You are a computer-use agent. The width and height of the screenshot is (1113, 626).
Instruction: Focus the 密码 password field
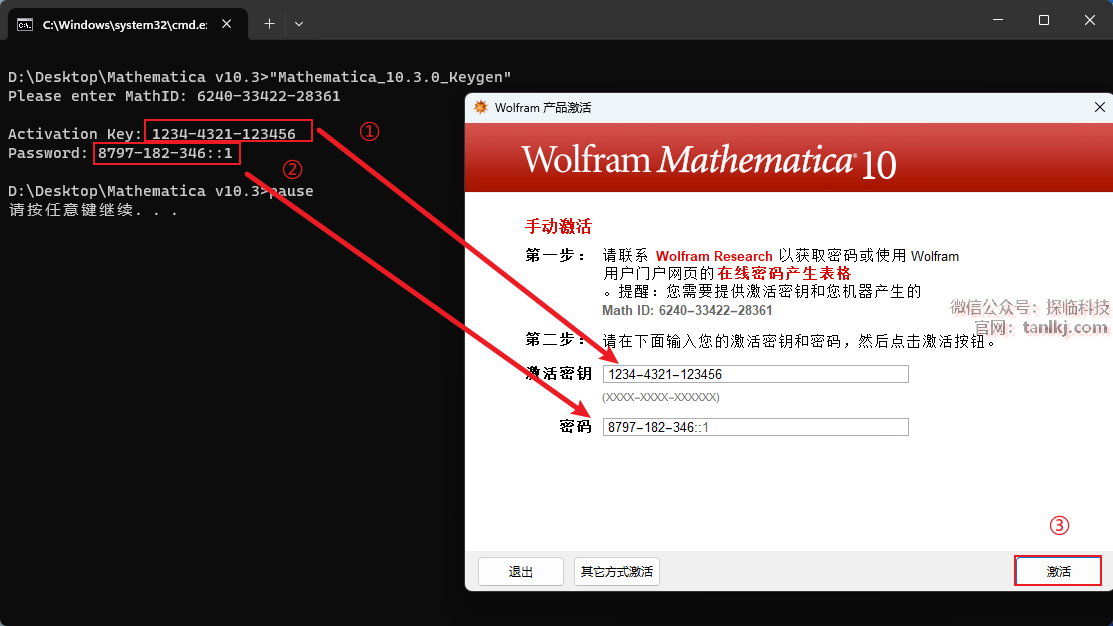click(755, 427)
